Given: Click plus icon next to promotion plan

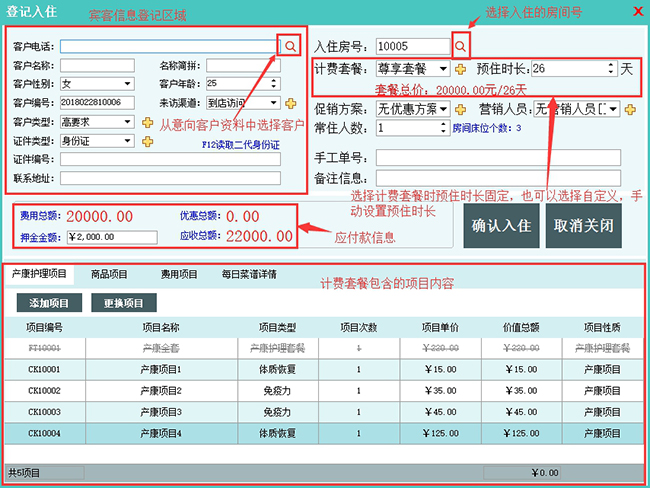Looking at the screenshot, I should [x=460, y=108].
